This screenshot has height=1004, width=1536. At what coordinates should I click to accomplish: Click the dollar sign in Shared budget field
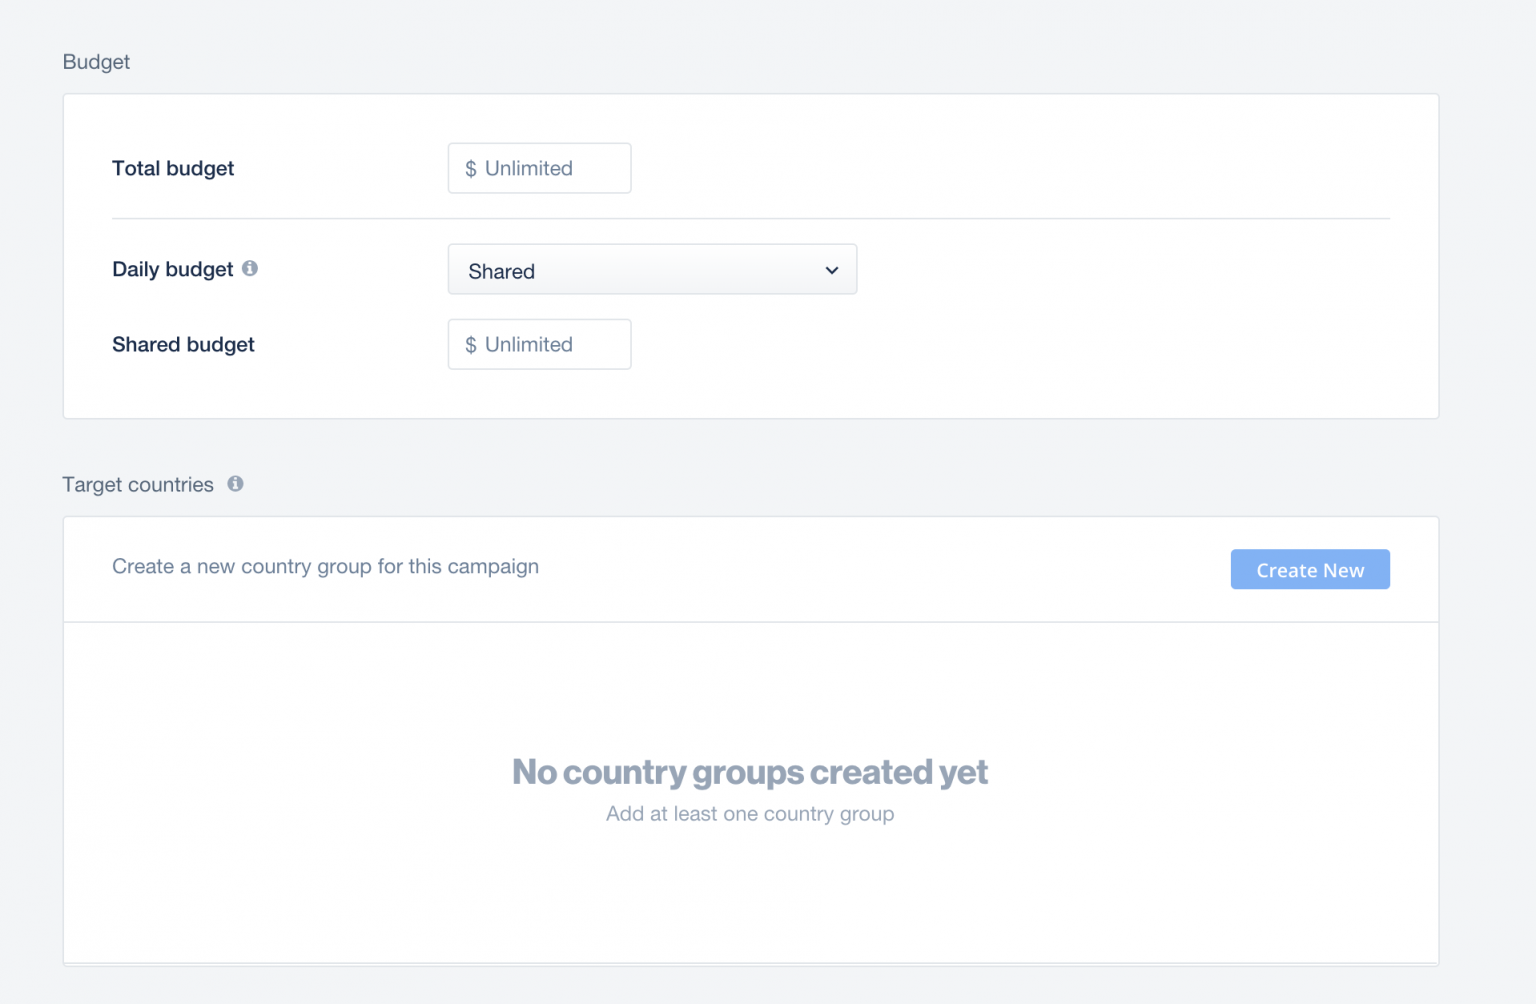tap(470, 344)
